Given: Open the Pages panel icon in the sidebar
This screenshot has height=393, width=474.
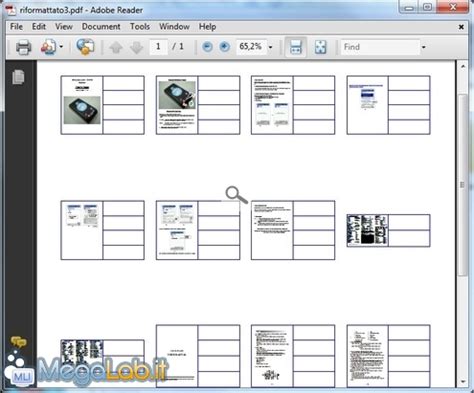Looking at the screenshot, I should 18,77.
